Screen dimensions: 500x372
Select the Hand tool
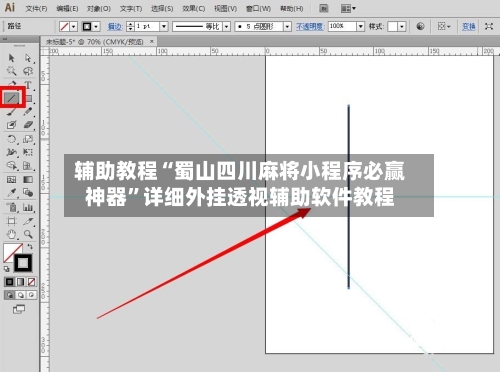pos(11,234)
